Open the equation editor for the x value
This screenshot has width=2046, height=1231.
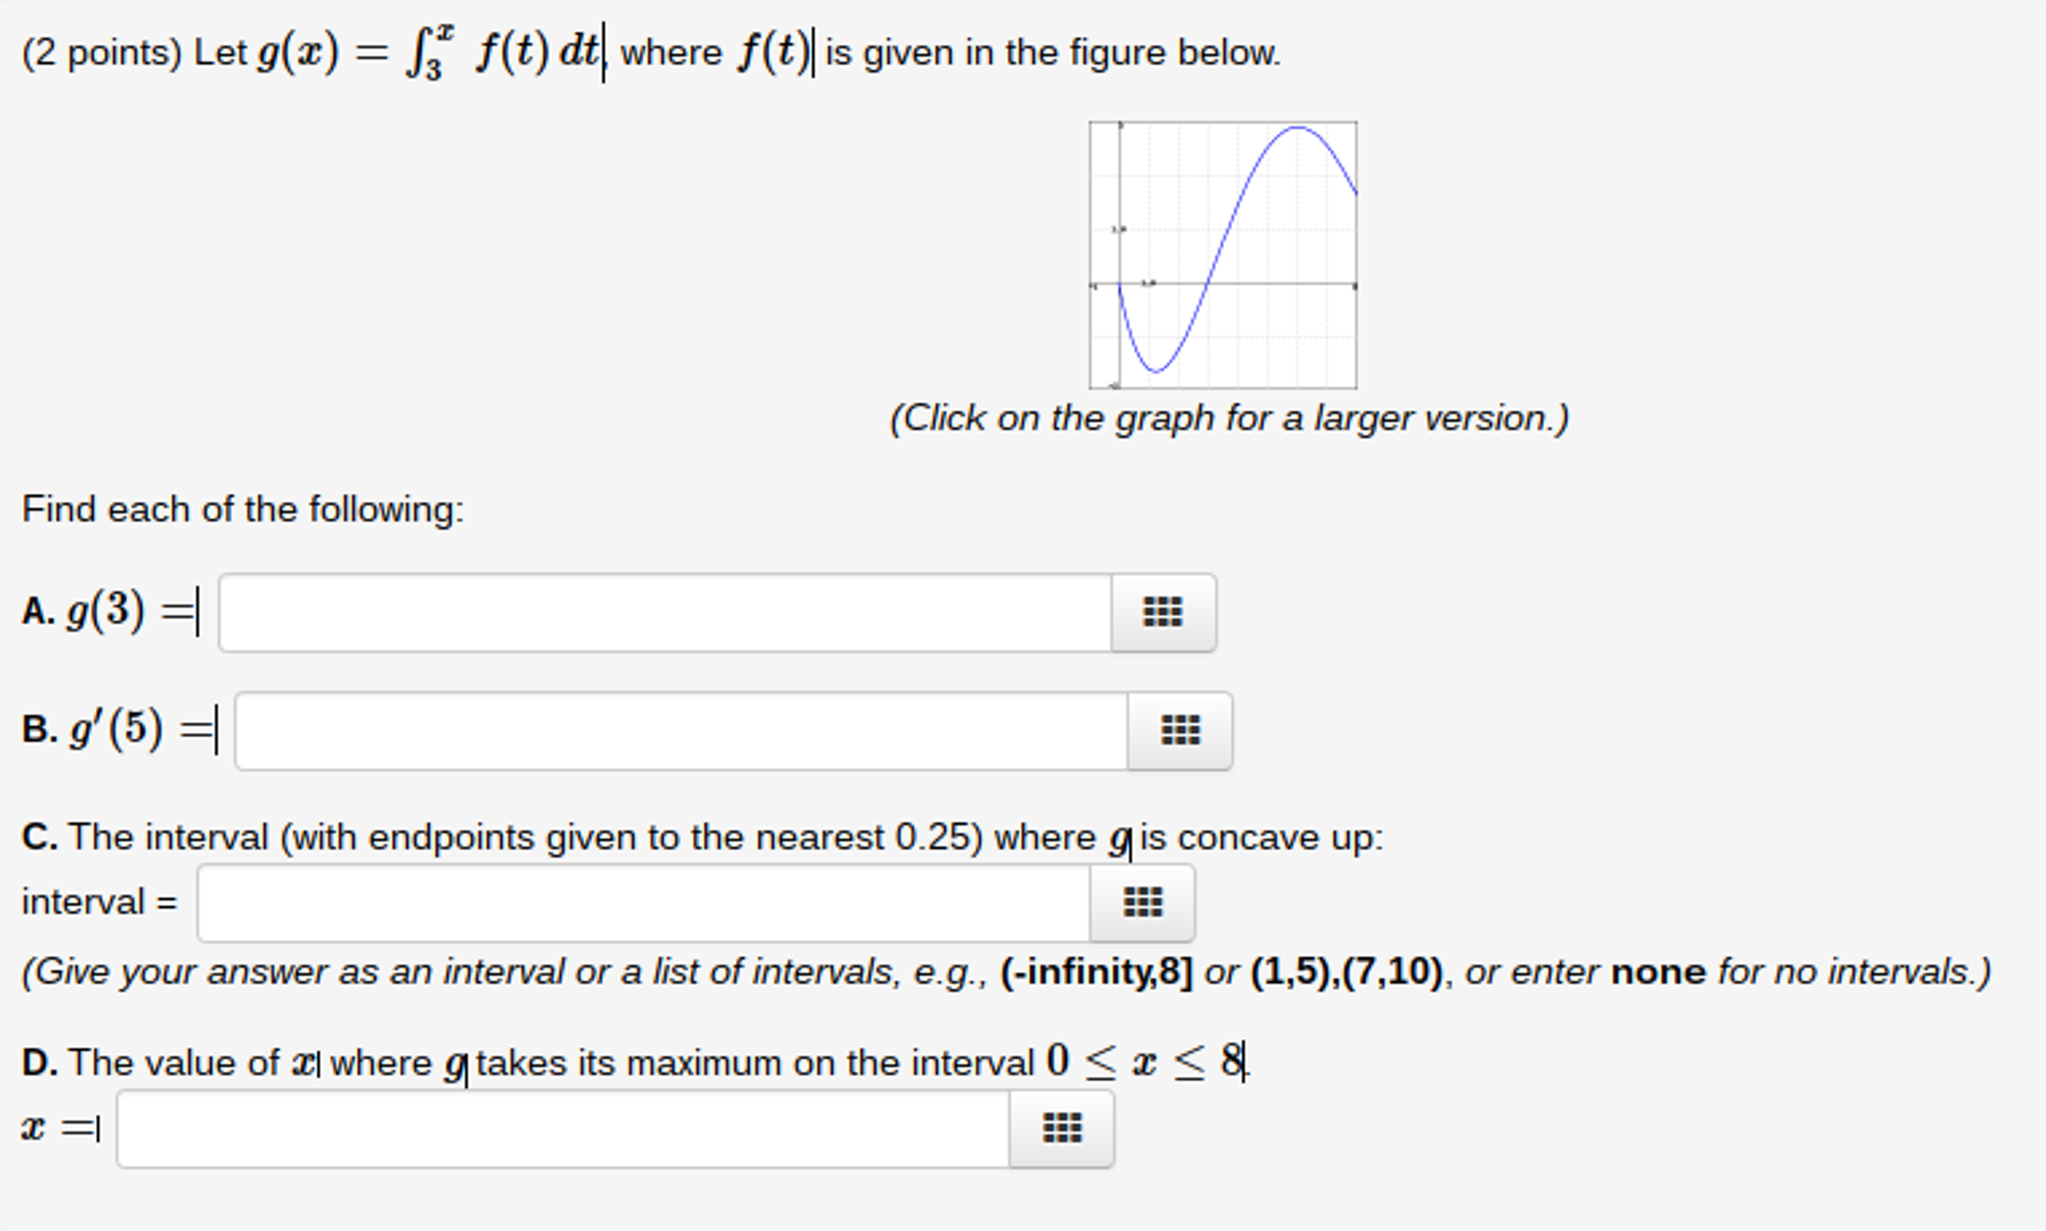(x=1063, y=1127)
